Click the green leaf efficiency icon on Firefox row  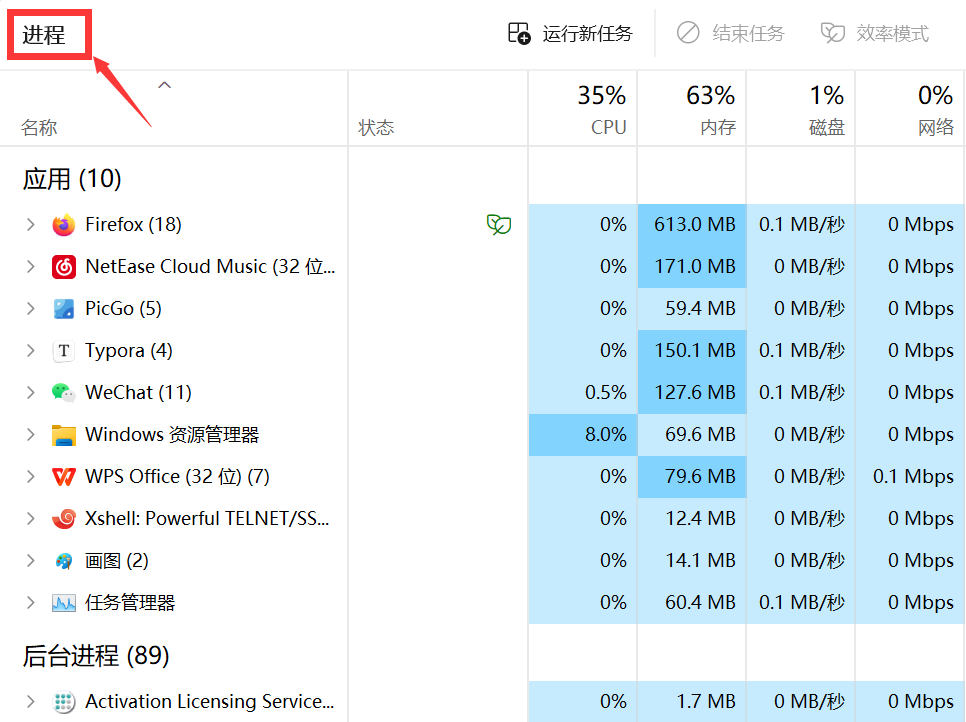(x=498, y=224)
